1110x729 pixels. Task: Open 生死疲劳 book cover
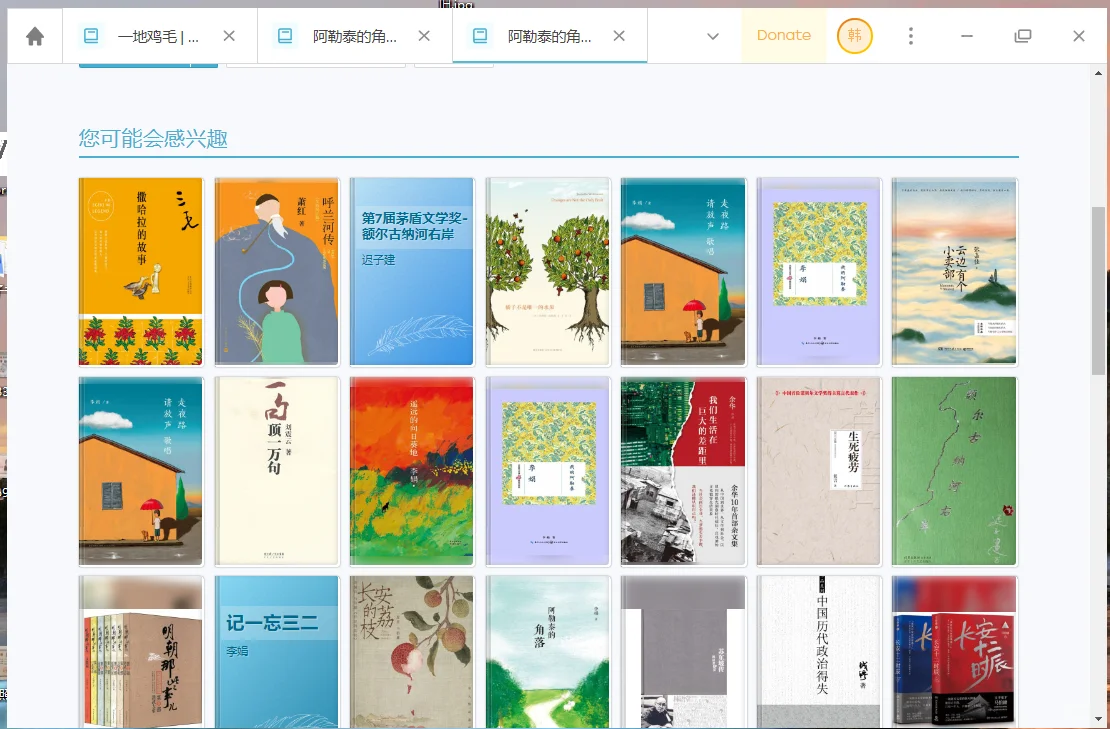click(x=819, y=471)
